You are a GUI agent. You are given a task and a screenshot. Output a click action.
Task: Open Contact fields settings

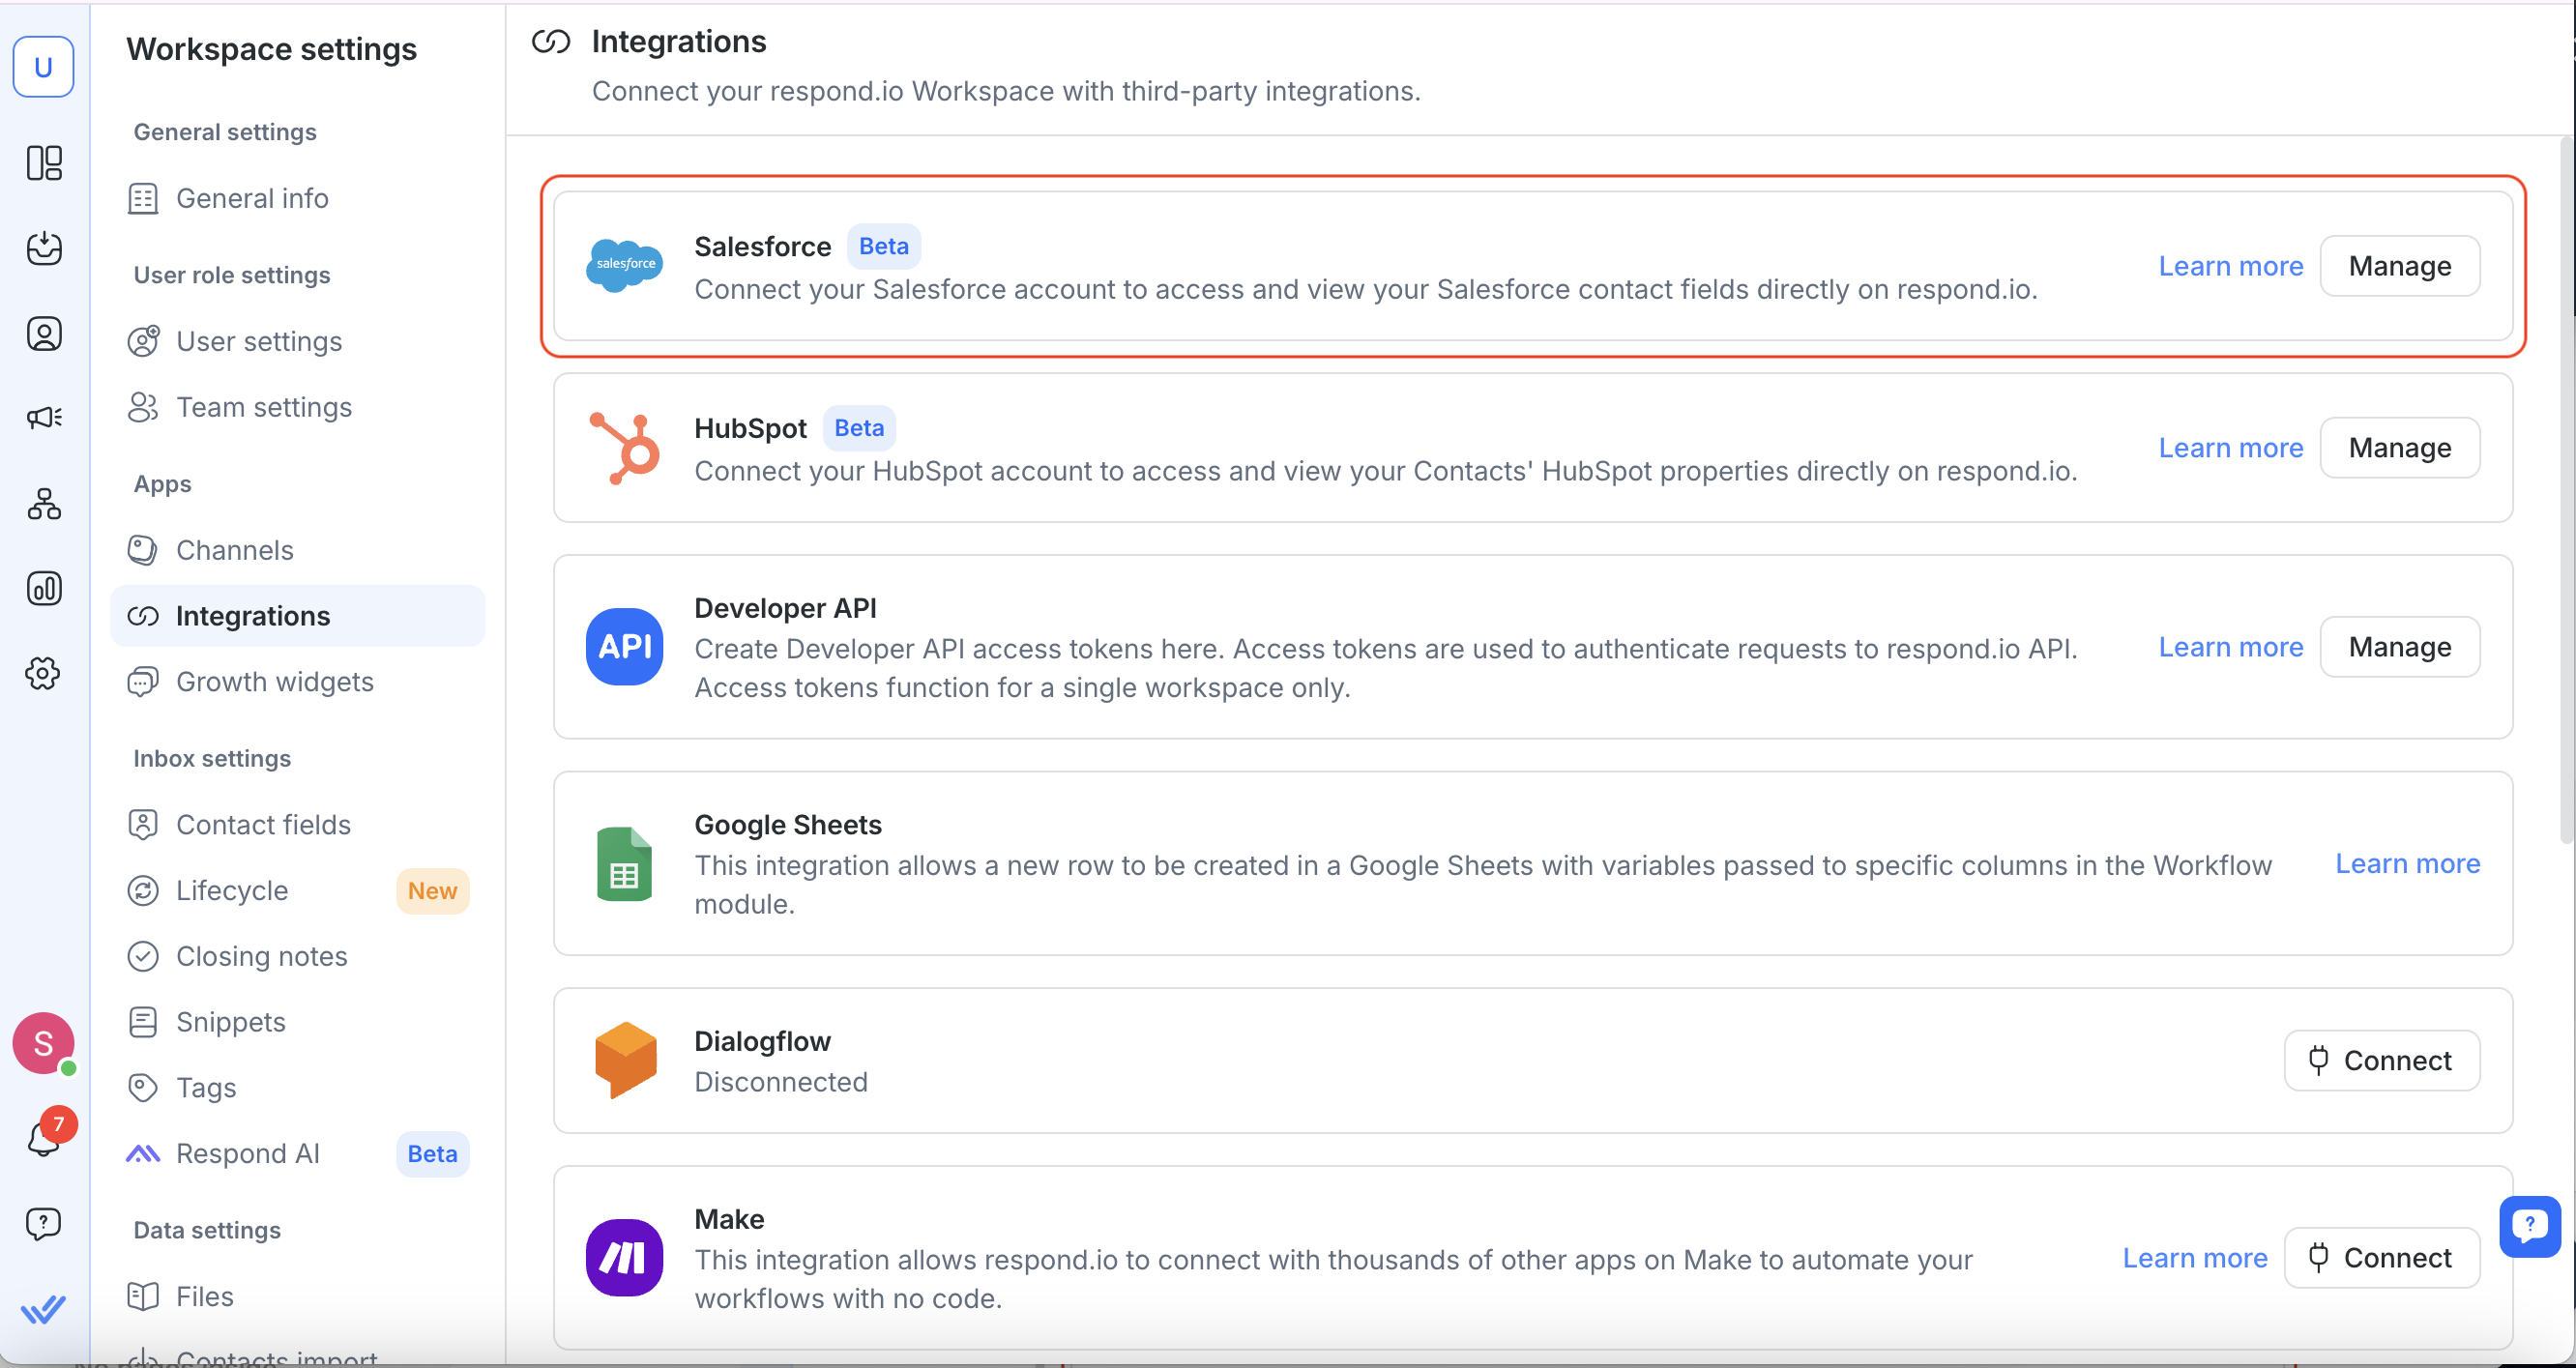pyautogui.click(x=263, y=824)
